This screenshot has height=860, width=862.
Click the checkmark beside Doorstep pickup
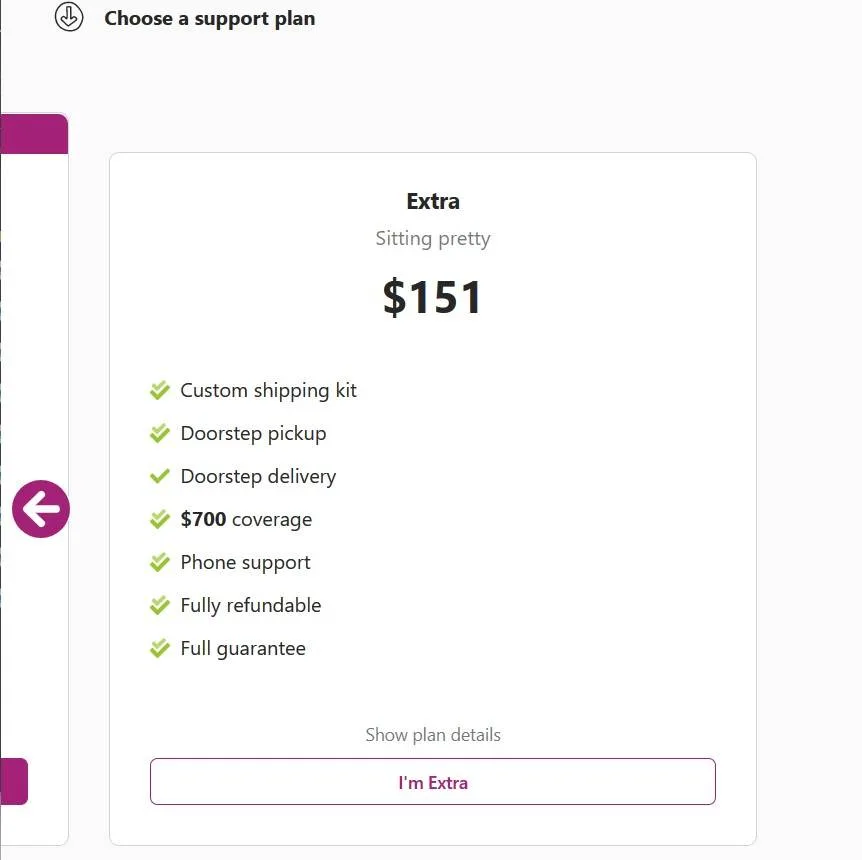[160, 433]
